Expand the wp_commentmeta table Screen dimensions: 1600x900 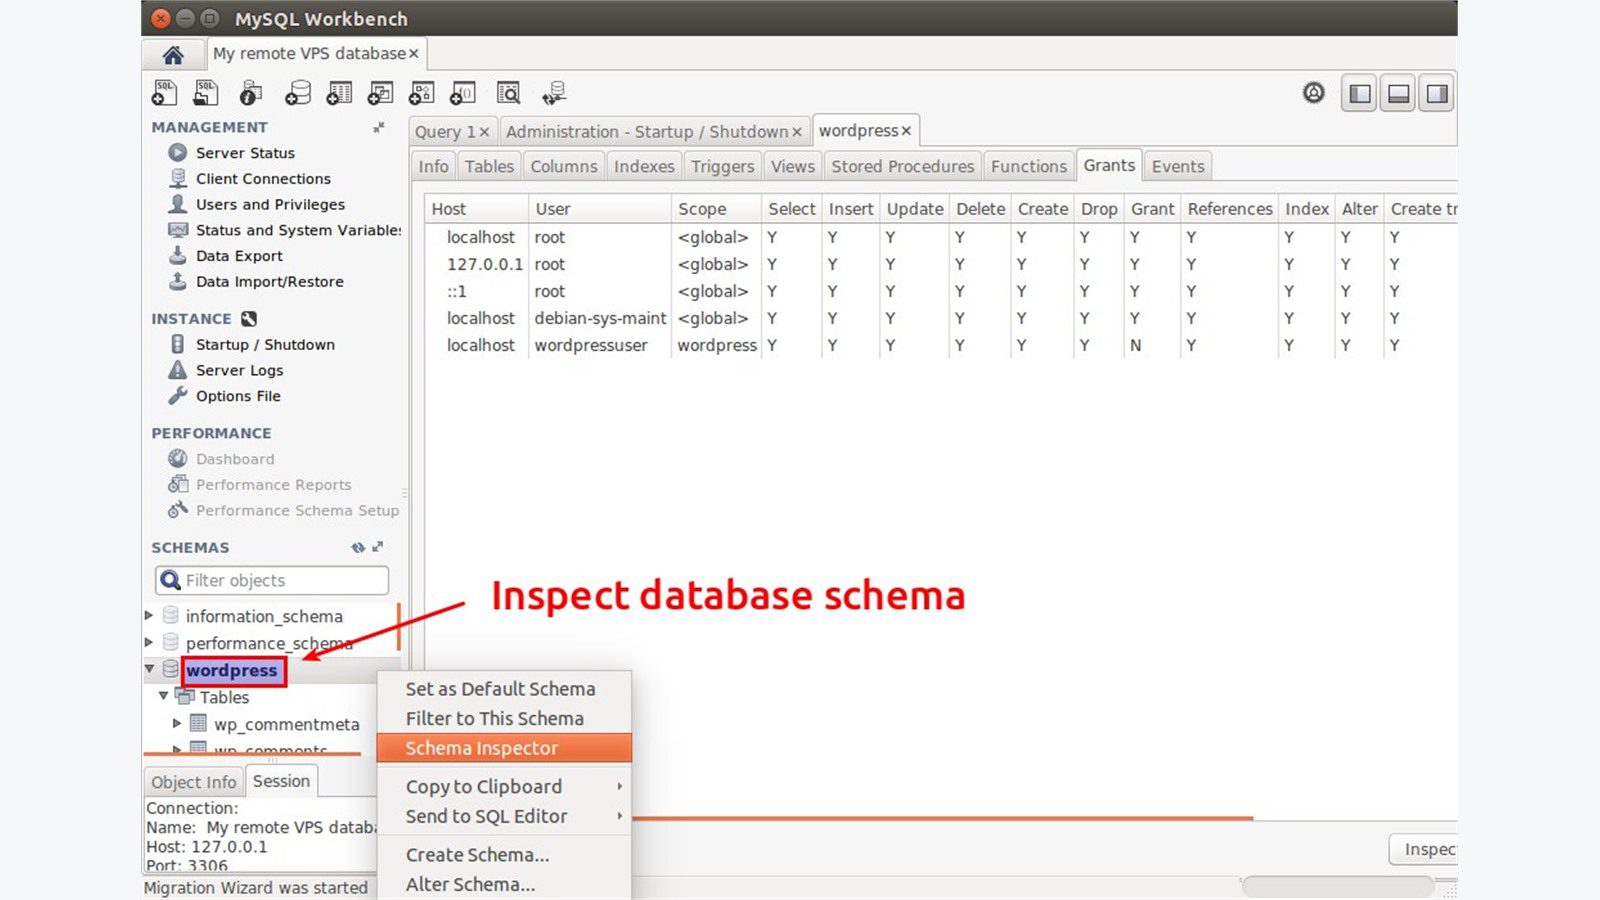(x=177, y=723)
